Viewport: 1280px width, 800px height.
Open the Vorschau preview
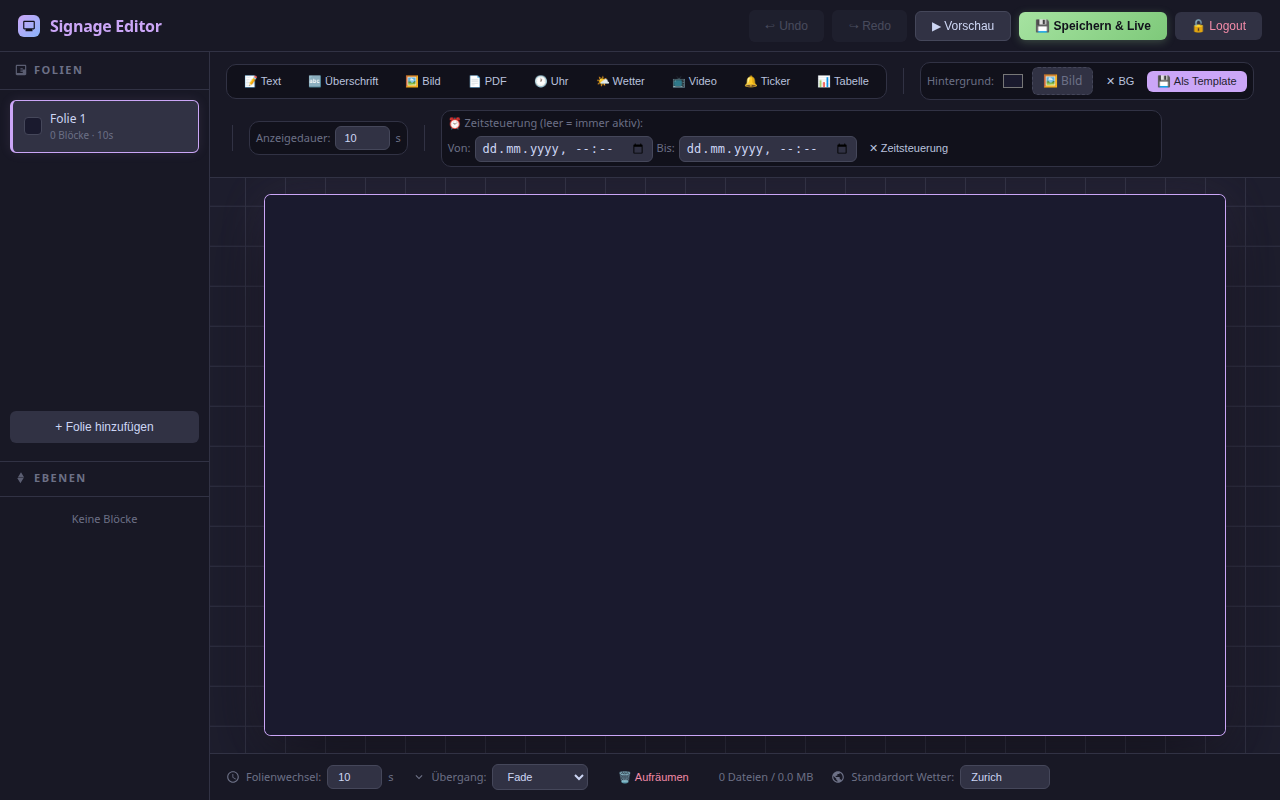(x=963, y=26)
